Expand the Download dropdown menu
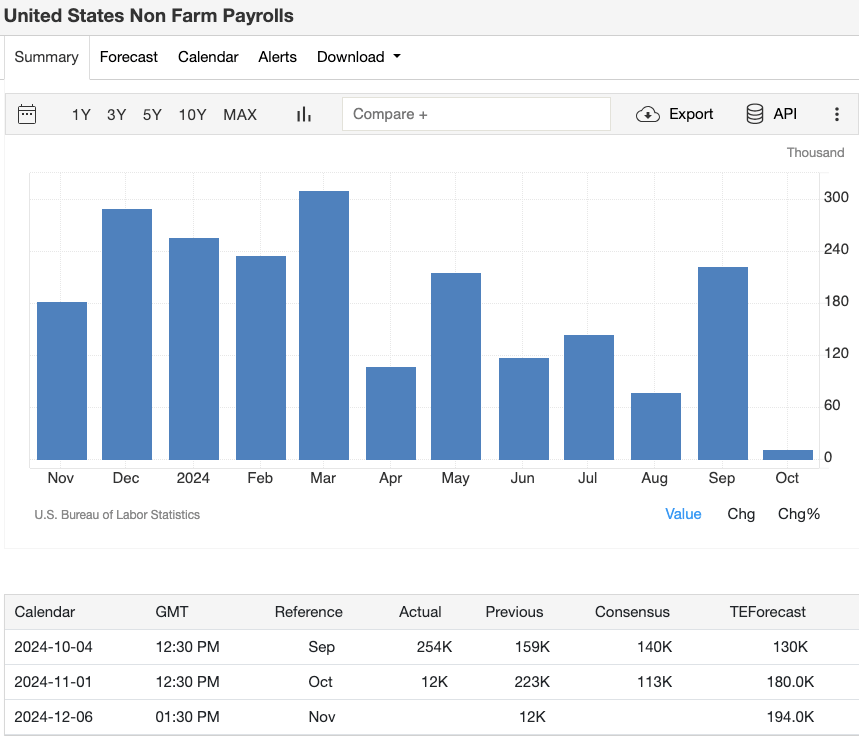This screenshot has width=859, height=736. (x=358, y=57)
